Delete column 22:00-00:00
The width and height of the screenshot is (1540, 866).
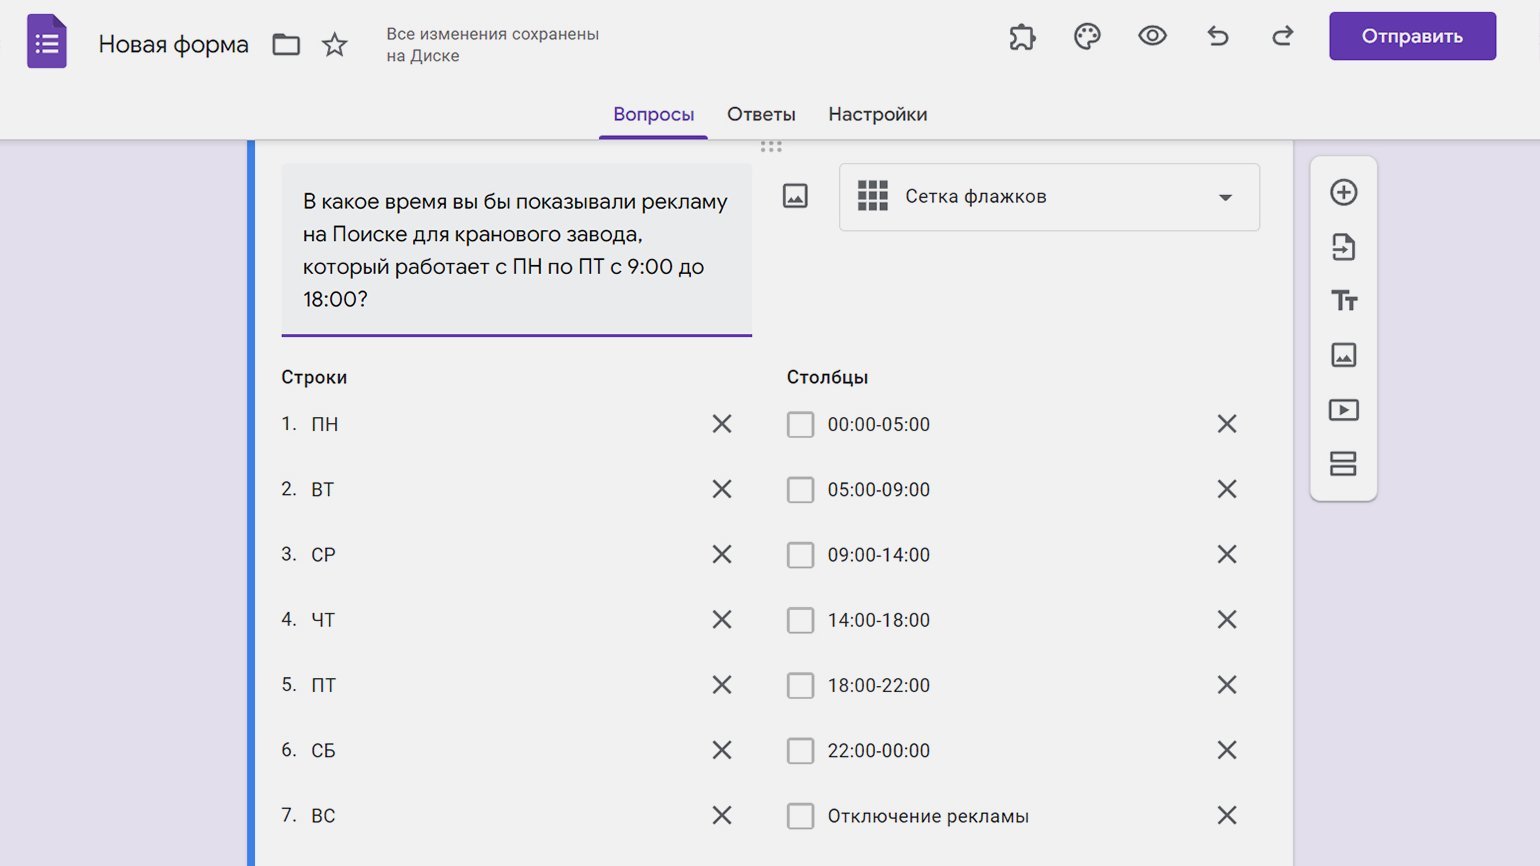1227,750
